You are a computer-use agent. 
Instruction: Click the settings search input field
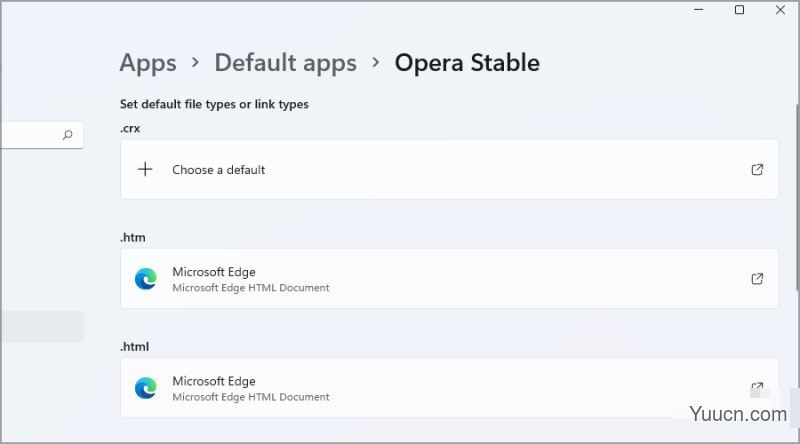coord(41,135)
